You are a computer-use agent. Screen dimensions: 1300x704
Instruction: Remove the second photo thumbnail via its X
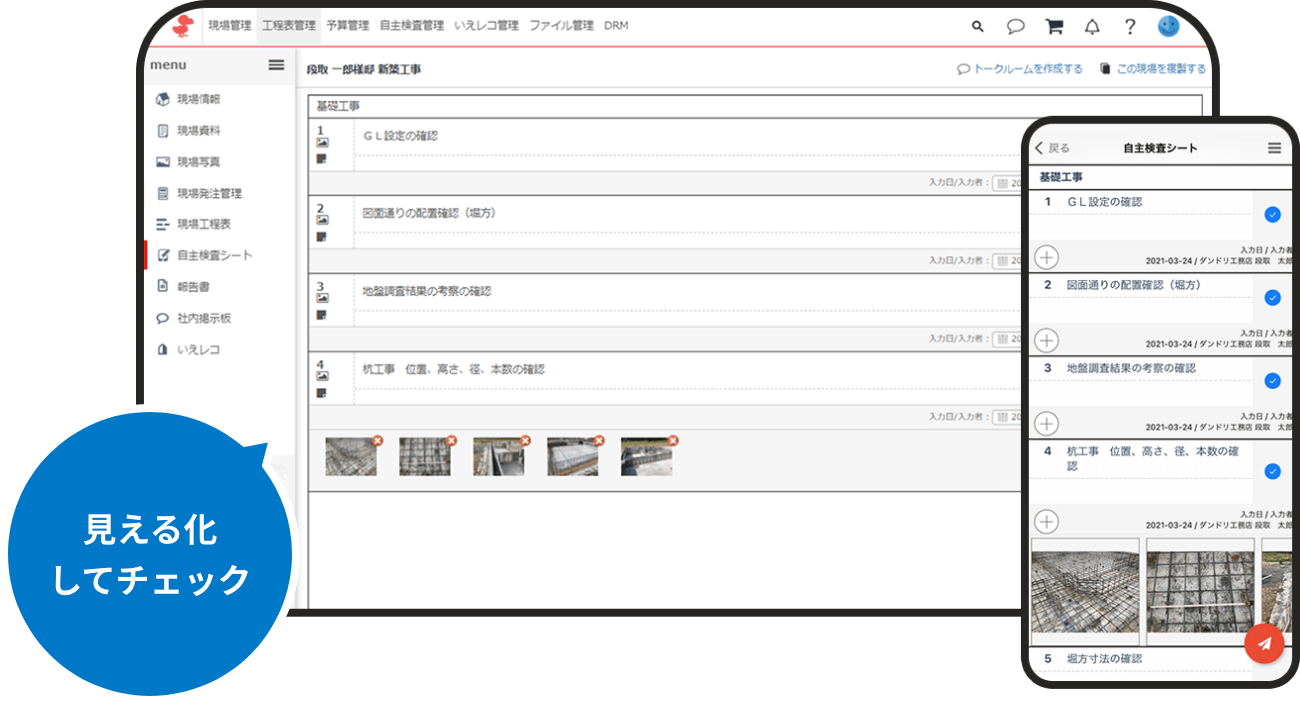click(x=451, y=440)
